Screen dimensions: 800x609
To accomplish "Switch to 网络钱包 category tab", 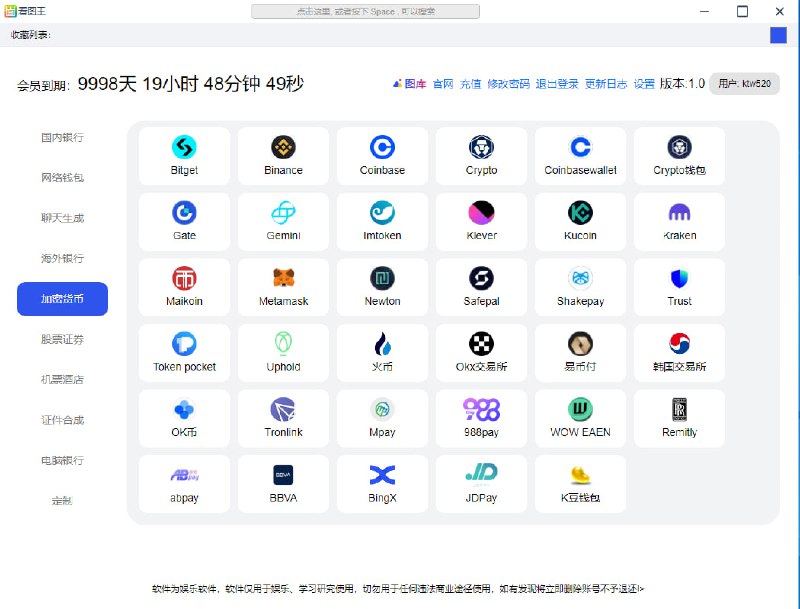I will click(x=62, y=177).
